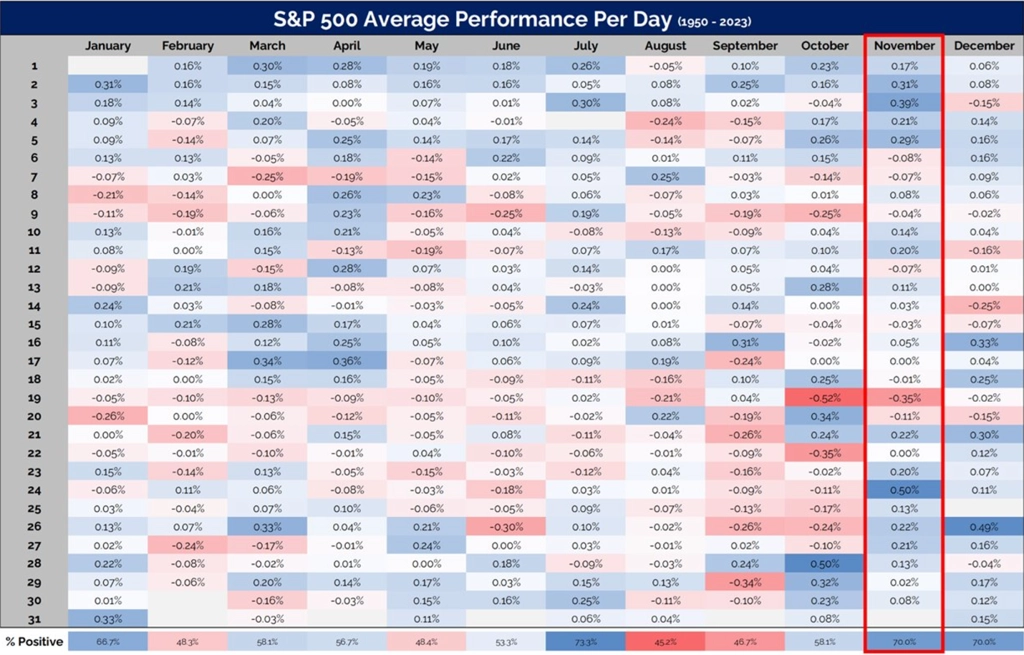This screenshot has width=1024, height=655.
Task: Click July's % Positive value 73.3%
Action: (586, 642)
